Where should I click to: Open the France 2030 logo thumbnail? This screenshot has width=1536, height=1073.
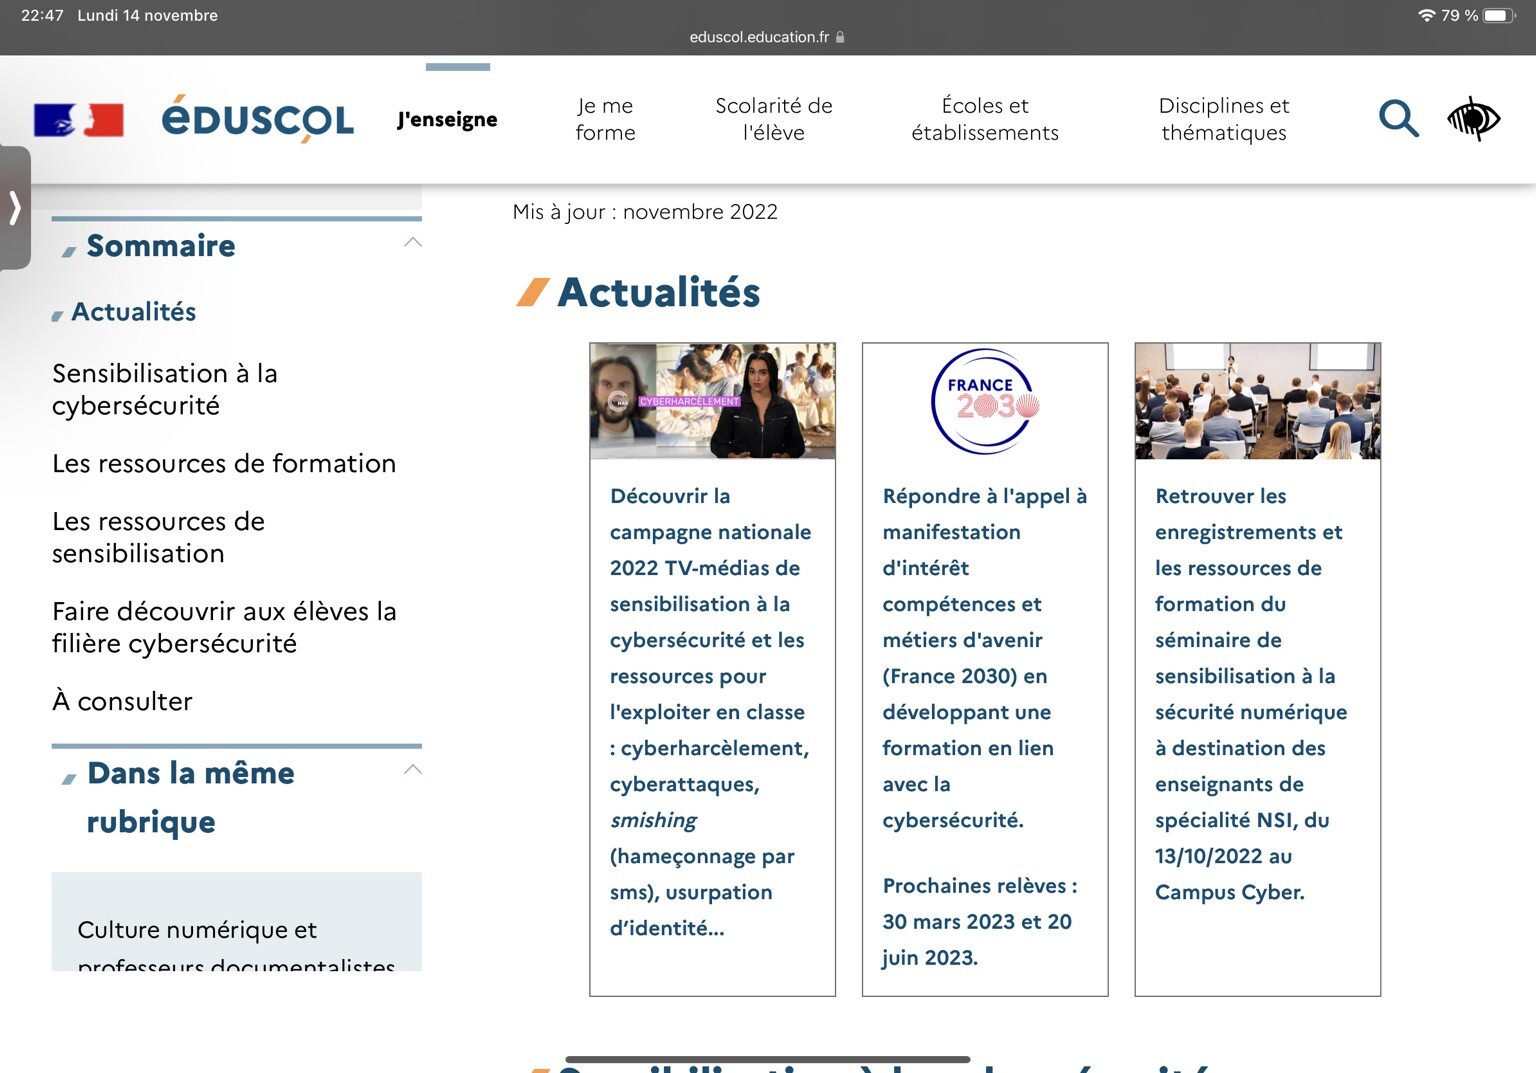click(x=985, y=401)
